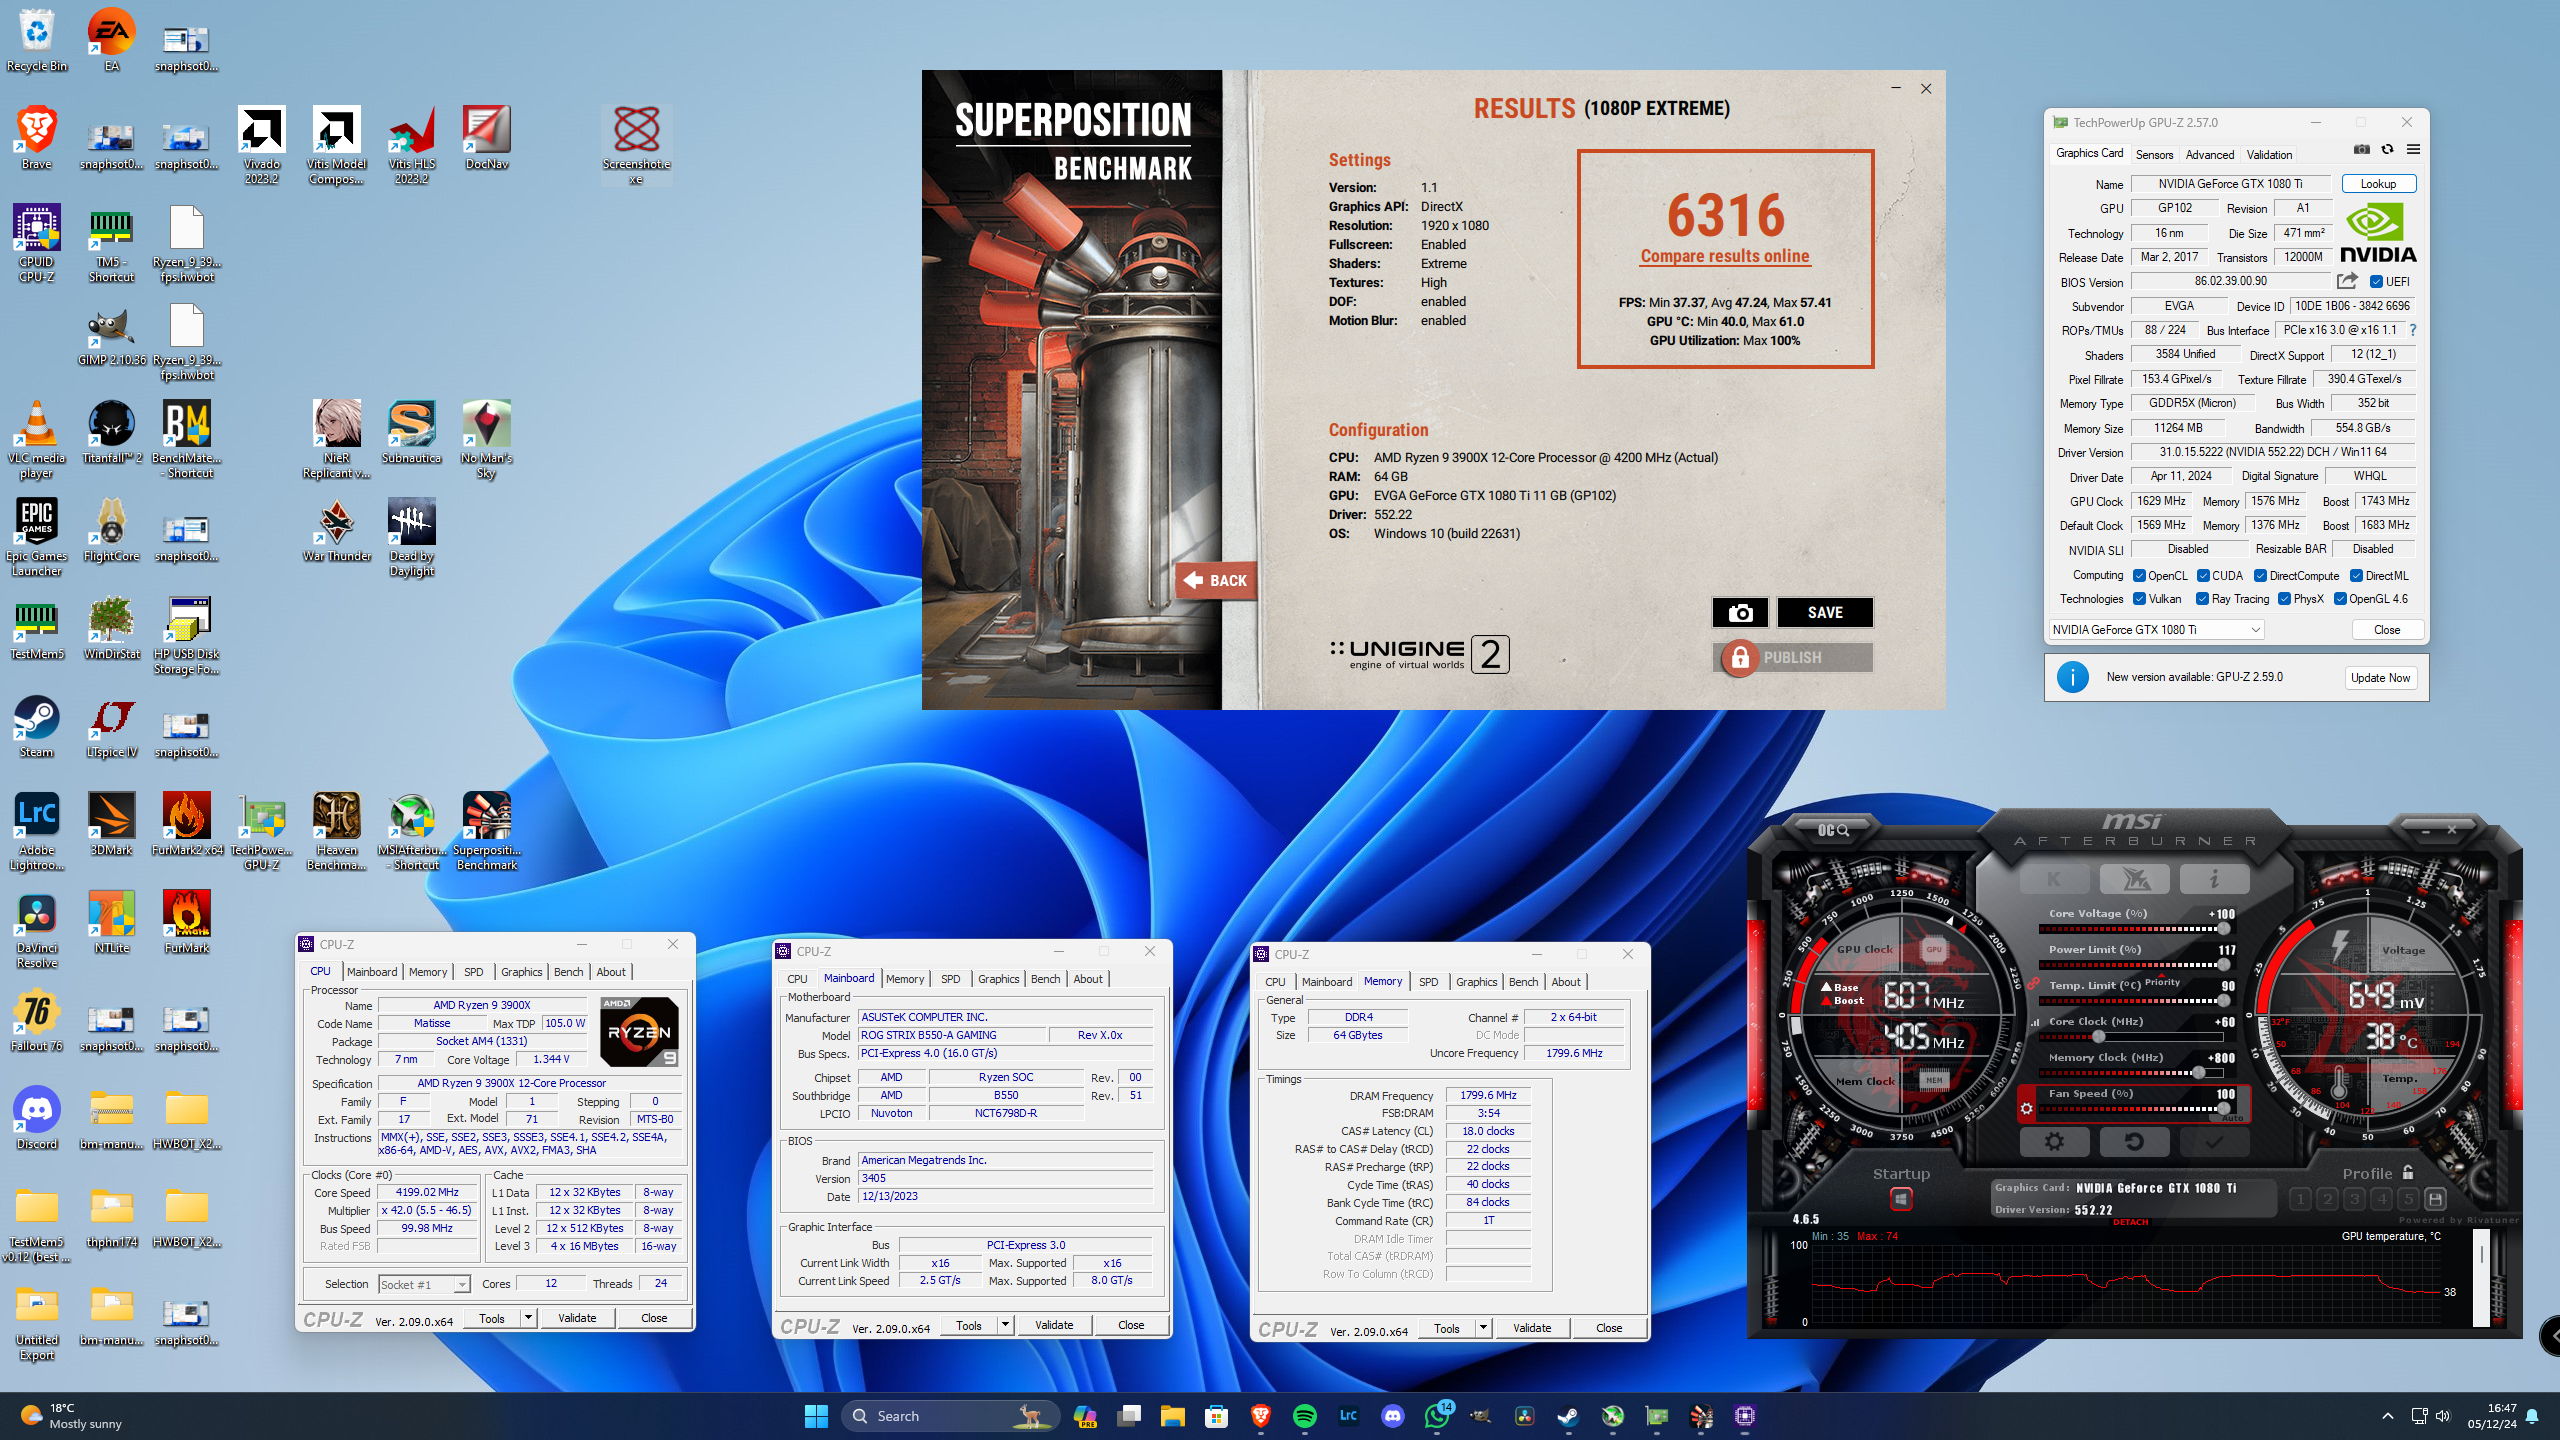Open Tools dropdown arrow in CPU-Z Memory window
Viewport: 2560px width, 1440px height.
(x=1483, y=1328)
